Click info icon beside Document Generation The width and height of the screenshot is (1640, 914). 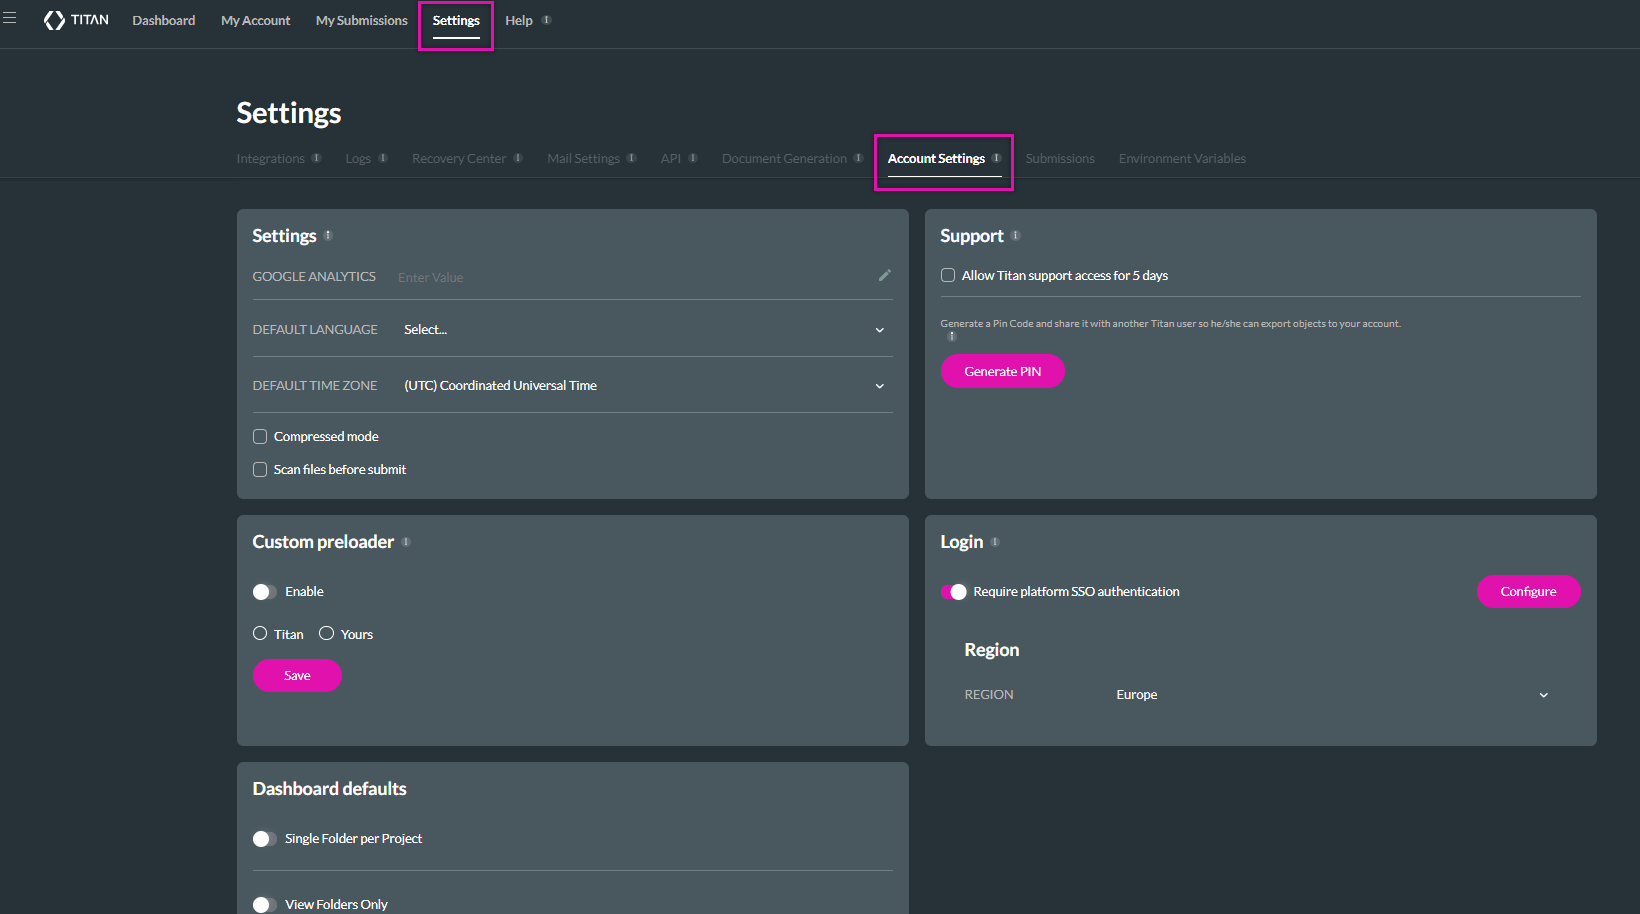tap(858, 158)
